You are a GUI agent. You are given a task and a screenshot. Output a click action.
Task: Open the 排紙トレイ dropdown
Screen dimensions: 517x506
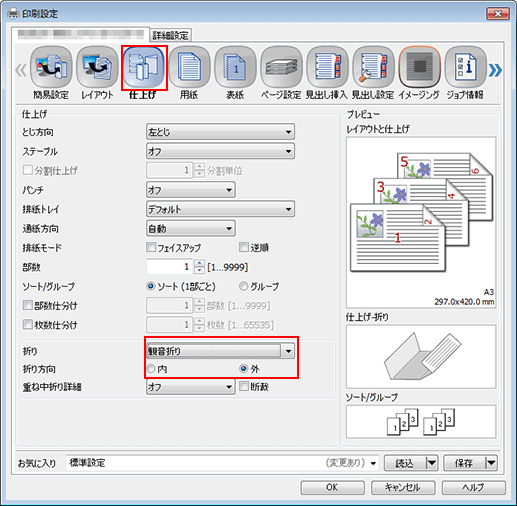(x=220, y=209)
